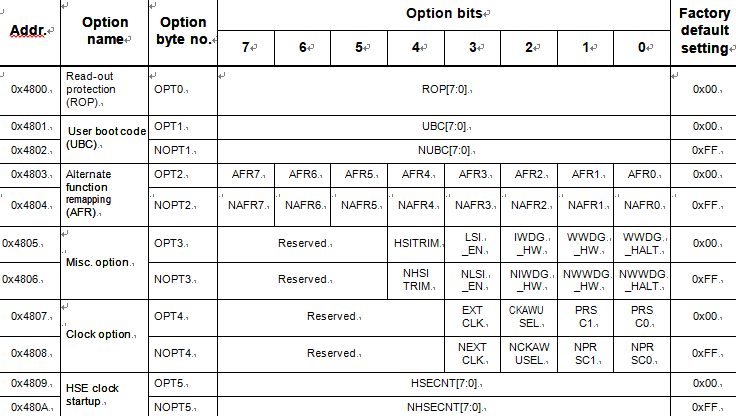The width and height of the screenshot is (736, 416).
Task: Select the NOPT4 option byte cell
Action: pyautogui.click(x=183, y=354)
